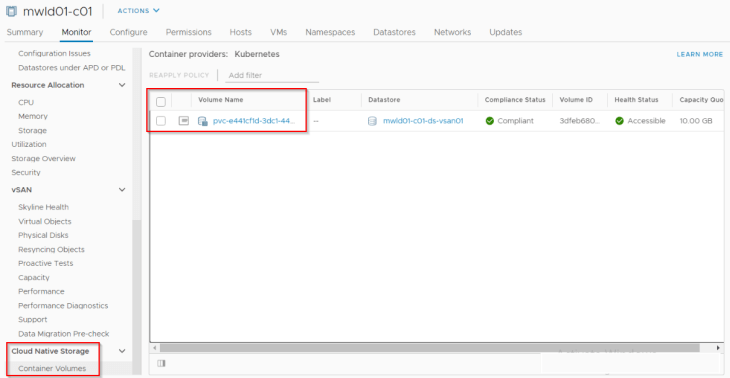Screen dimensions: 730x378
Task: Open Performance Diagnostics under vSAN
Action: (x=63, y=306)
